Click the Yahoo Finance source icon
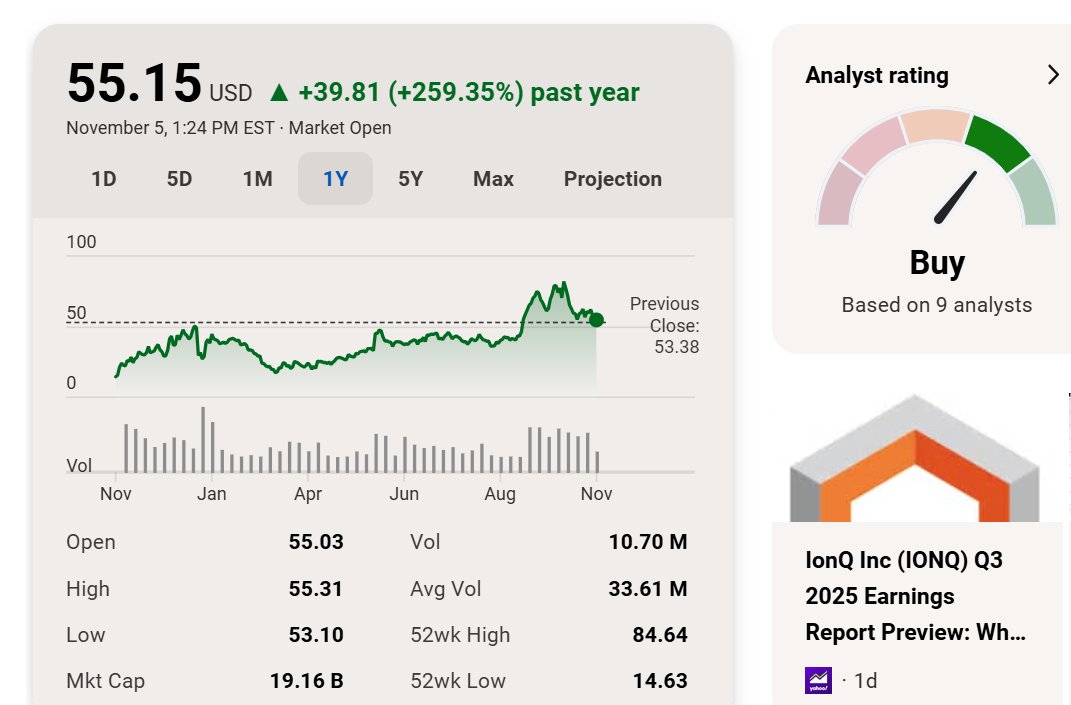The height and width of the screenshot is (705, 1071). [818, 680]
